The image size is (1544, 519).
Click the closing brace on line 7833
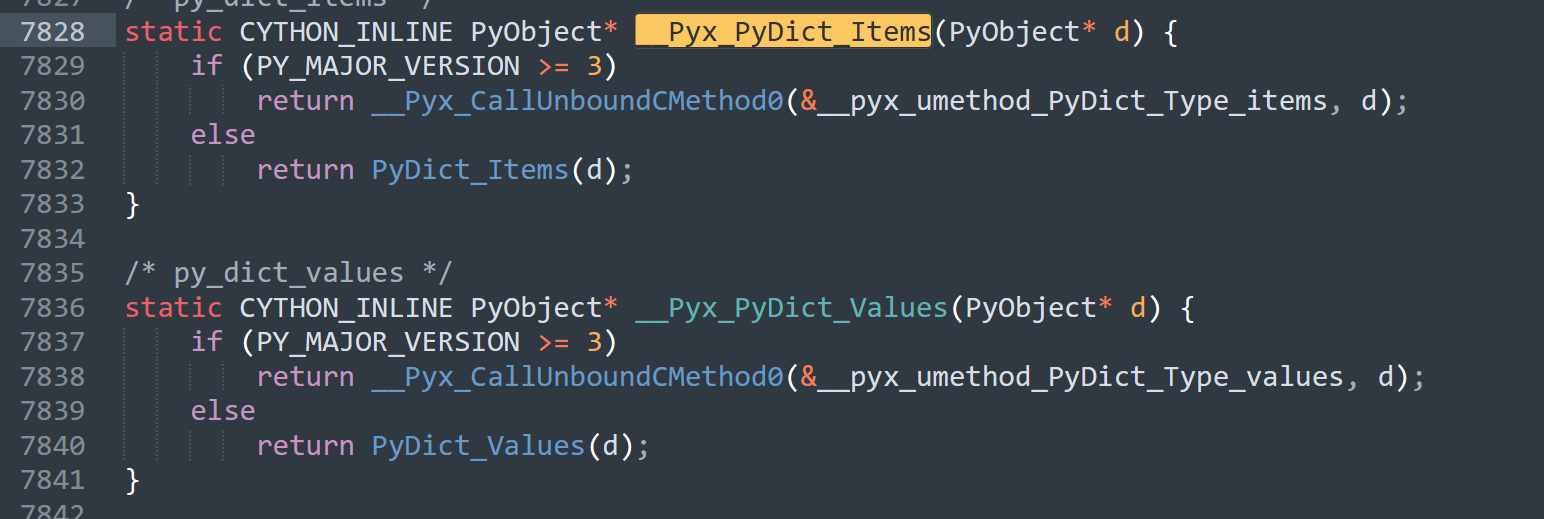click(132, 205)
